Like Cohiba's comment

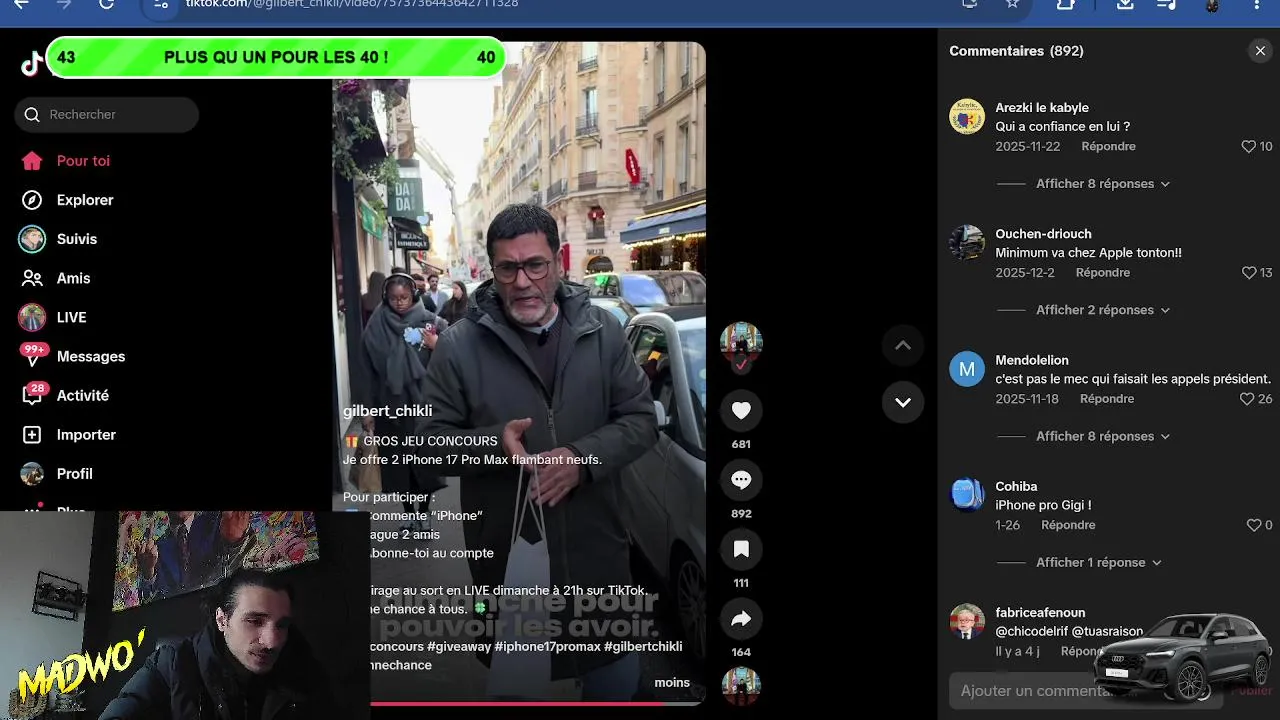click(1254, 525)
